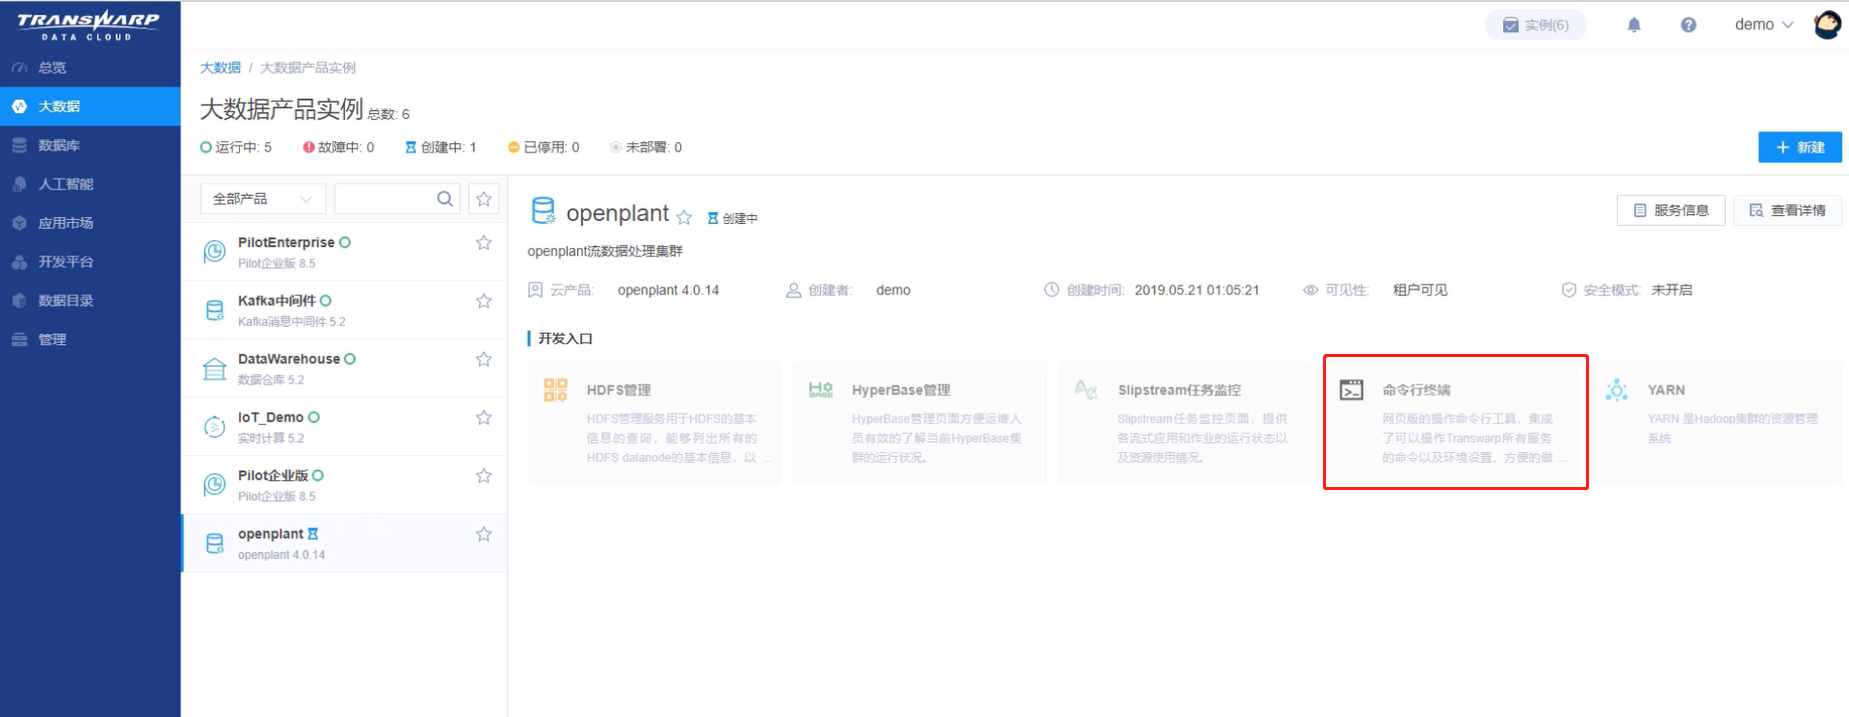This screenshot has height=717, width=1849.
Task: Open the help question mark icon
Action: [x=1688, y=25]
